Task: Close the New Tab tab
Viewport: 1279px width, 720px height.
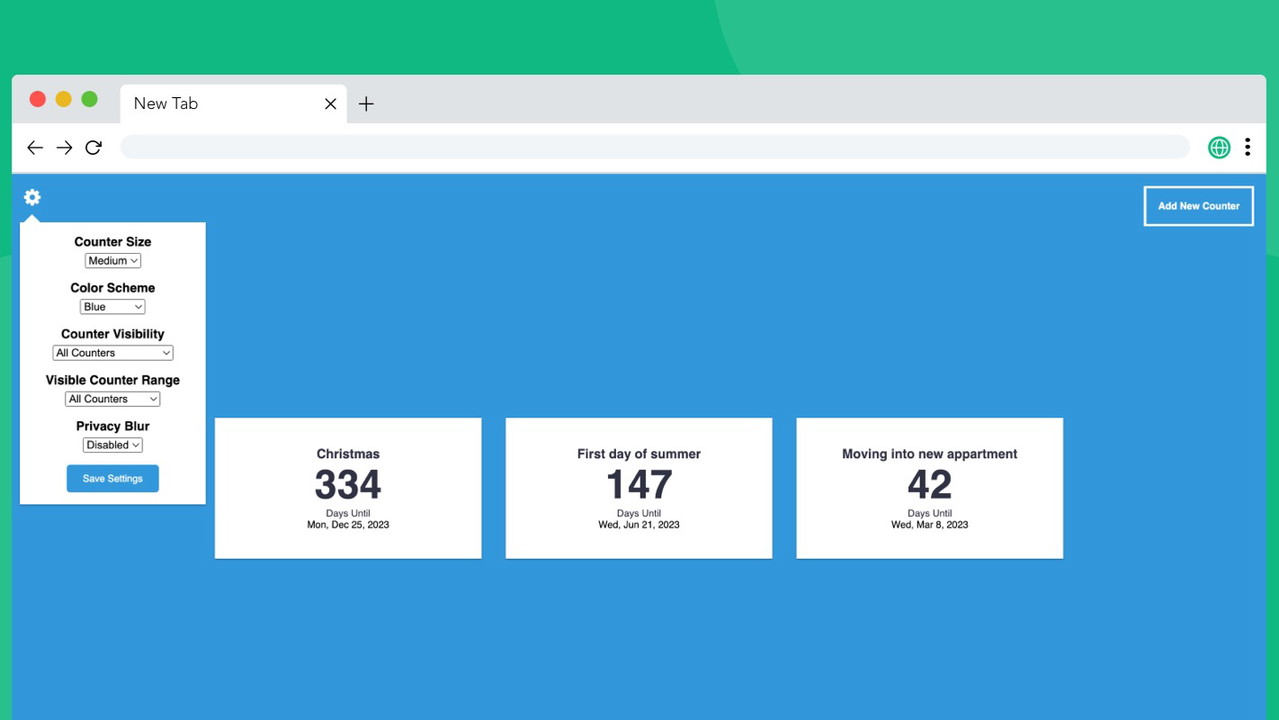Action: pyautogui.click(x=330, y=104)
